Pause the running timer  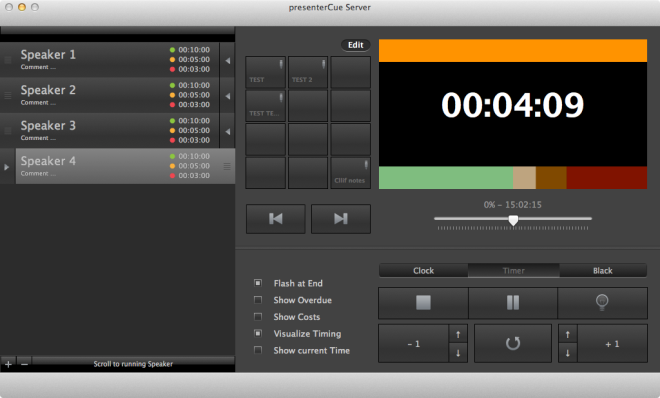click(513, 302)
